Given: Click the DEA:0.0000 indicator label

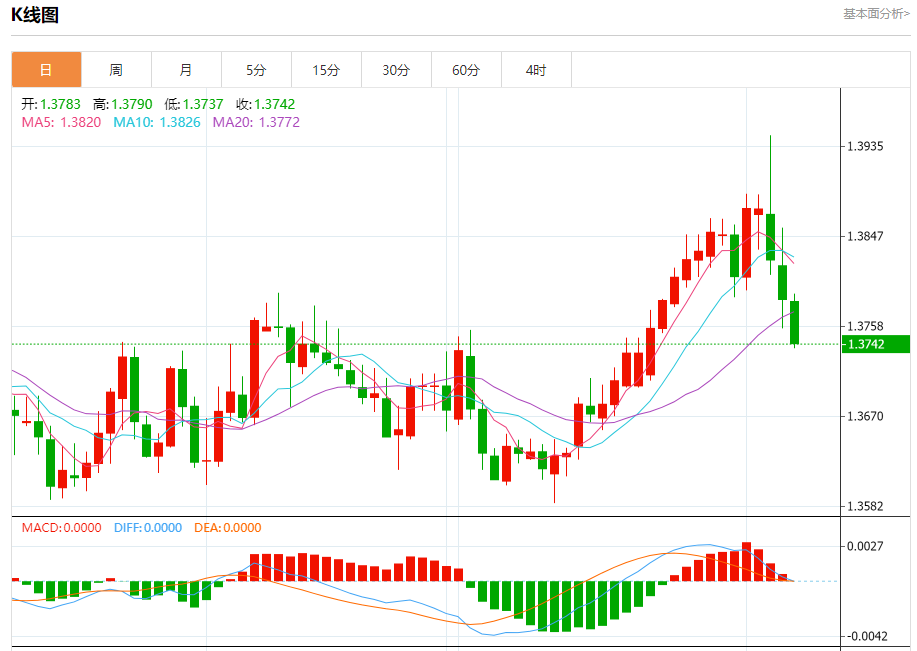Looking at the screenshot, I should point(227,528).
